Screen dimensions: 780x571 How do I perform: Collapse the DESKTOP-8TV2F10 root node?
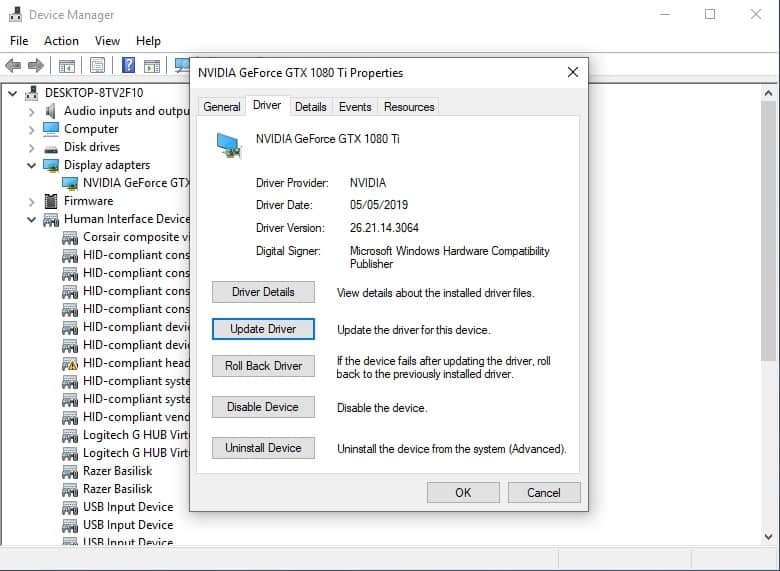point(13,93)
